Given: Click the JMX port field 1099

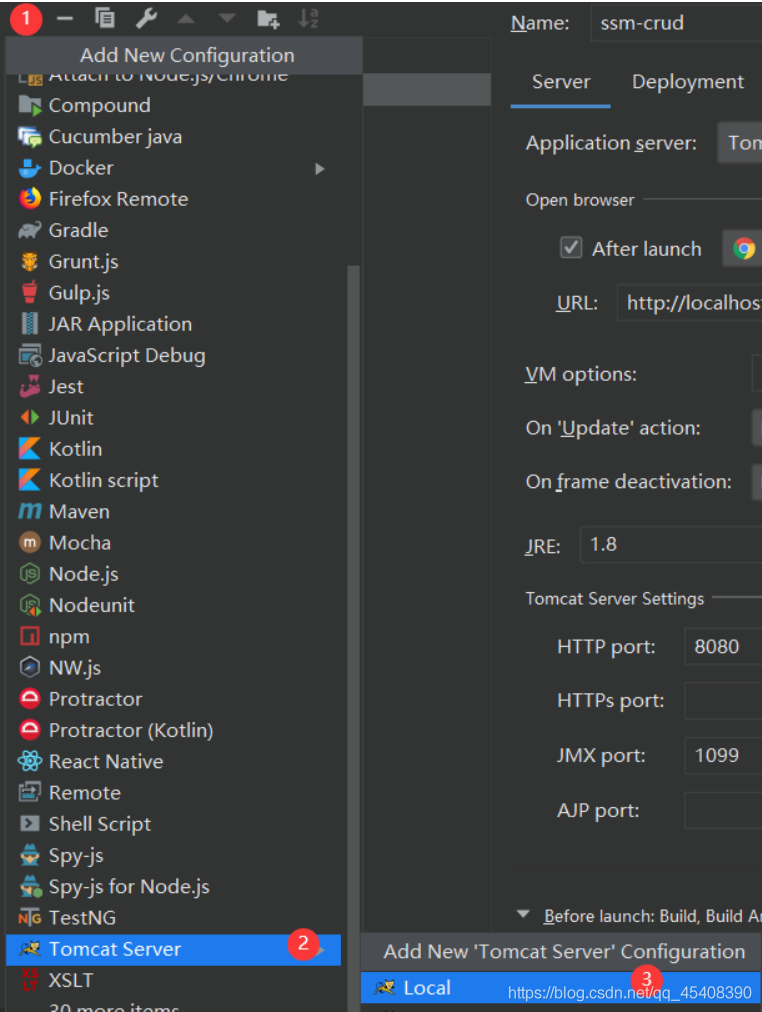Looking at the screenshot, I should pyautogui.click(x=723, y=756).
